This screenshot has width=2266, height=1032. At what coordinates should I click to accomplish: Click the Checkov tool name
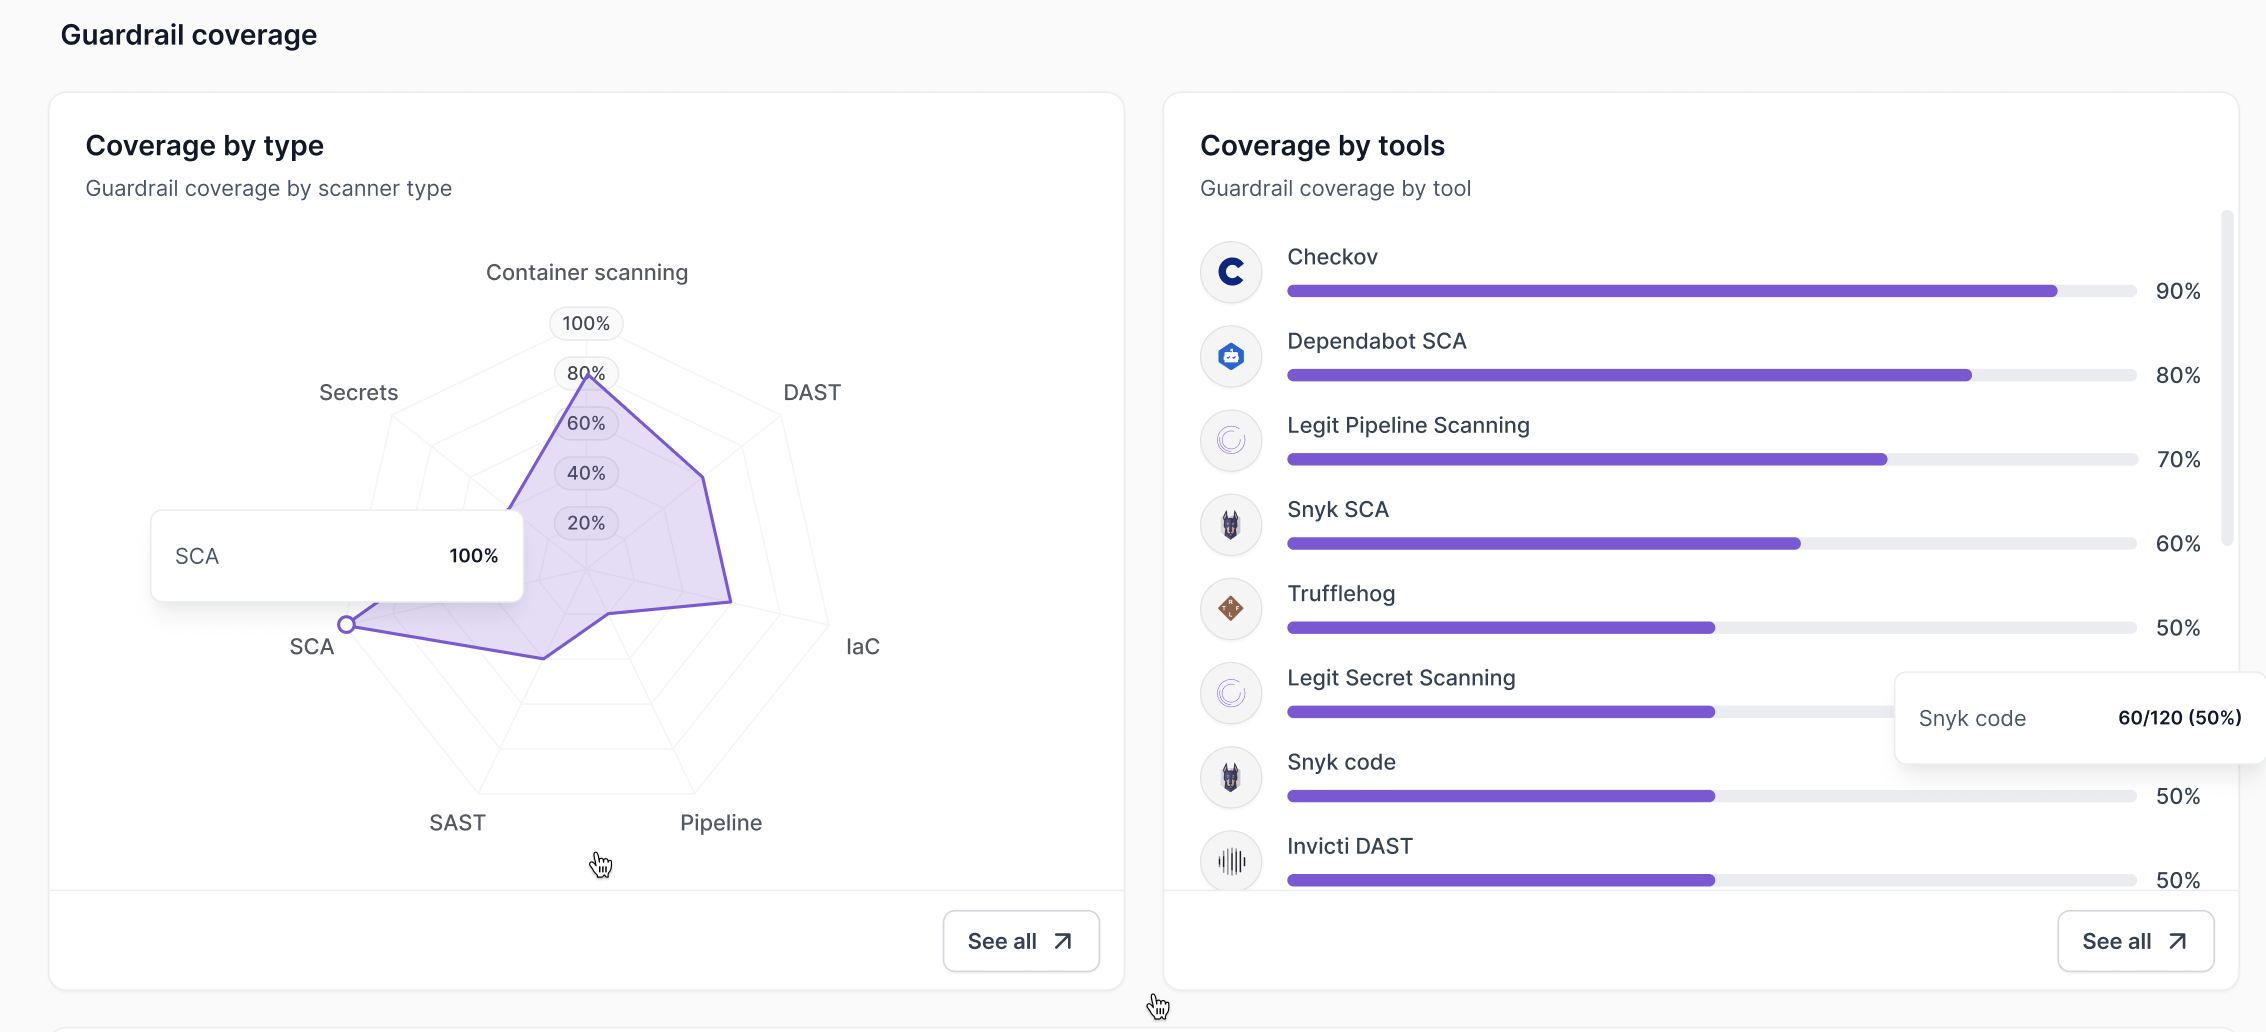coord(1332,257)
